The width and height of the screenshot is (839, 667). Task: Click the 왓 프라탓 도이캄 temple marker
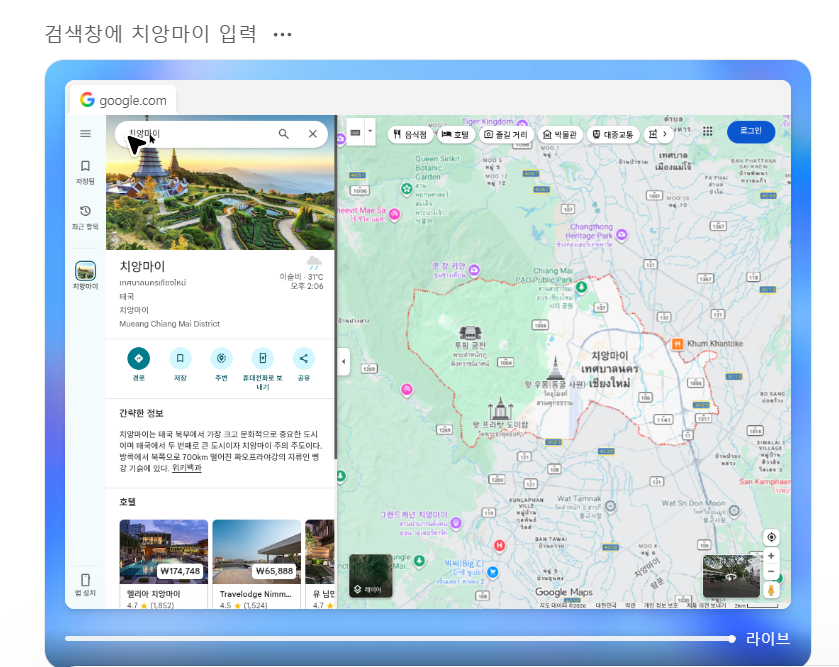click(x=500, y=409)
